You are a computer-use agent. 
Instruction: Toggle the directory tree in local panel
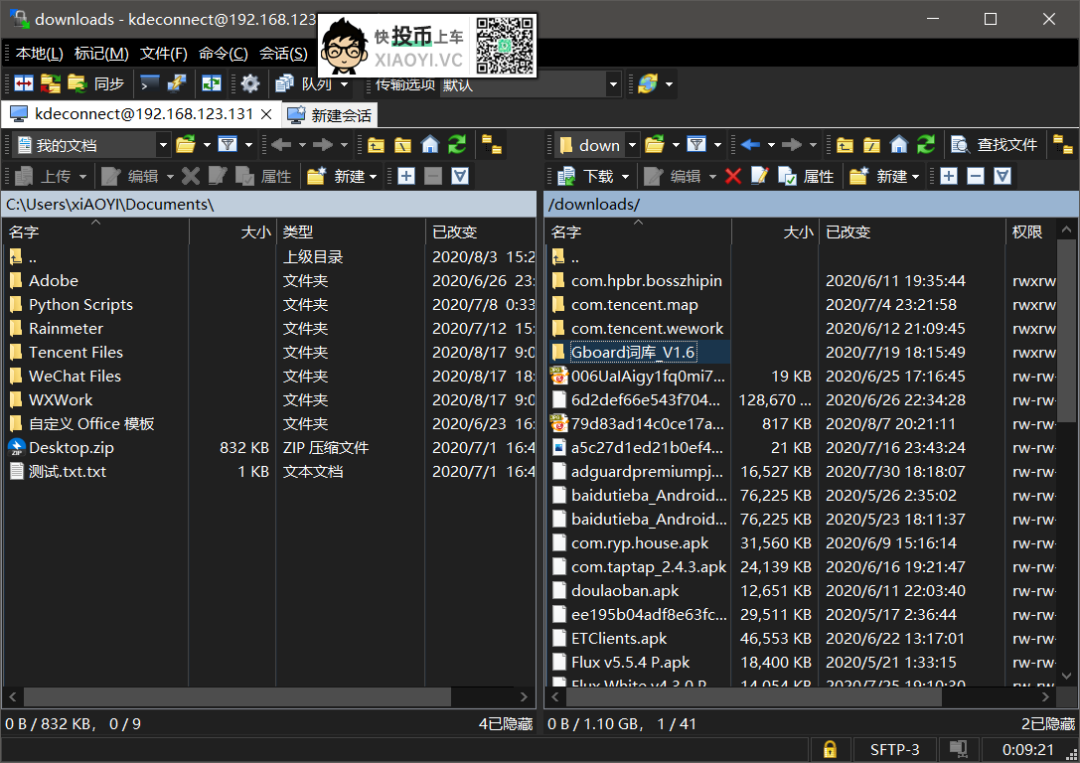[x=491, y=145]
